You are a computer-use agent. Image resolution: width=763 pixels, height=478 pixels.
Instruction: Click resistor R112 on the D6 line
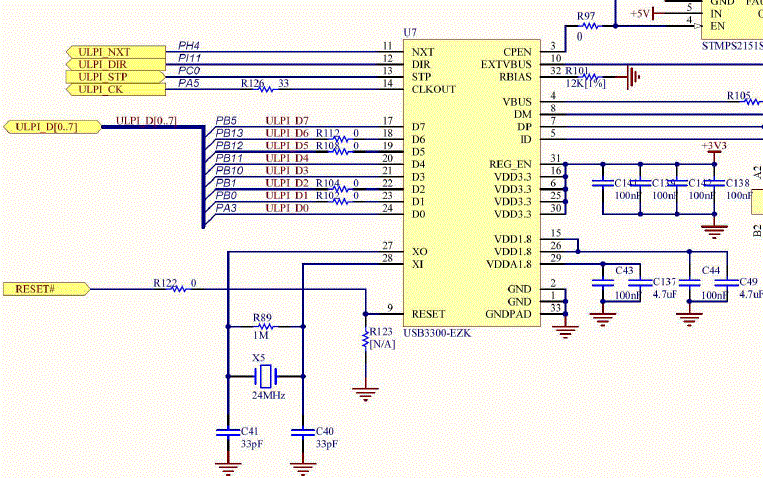[341, 139]
